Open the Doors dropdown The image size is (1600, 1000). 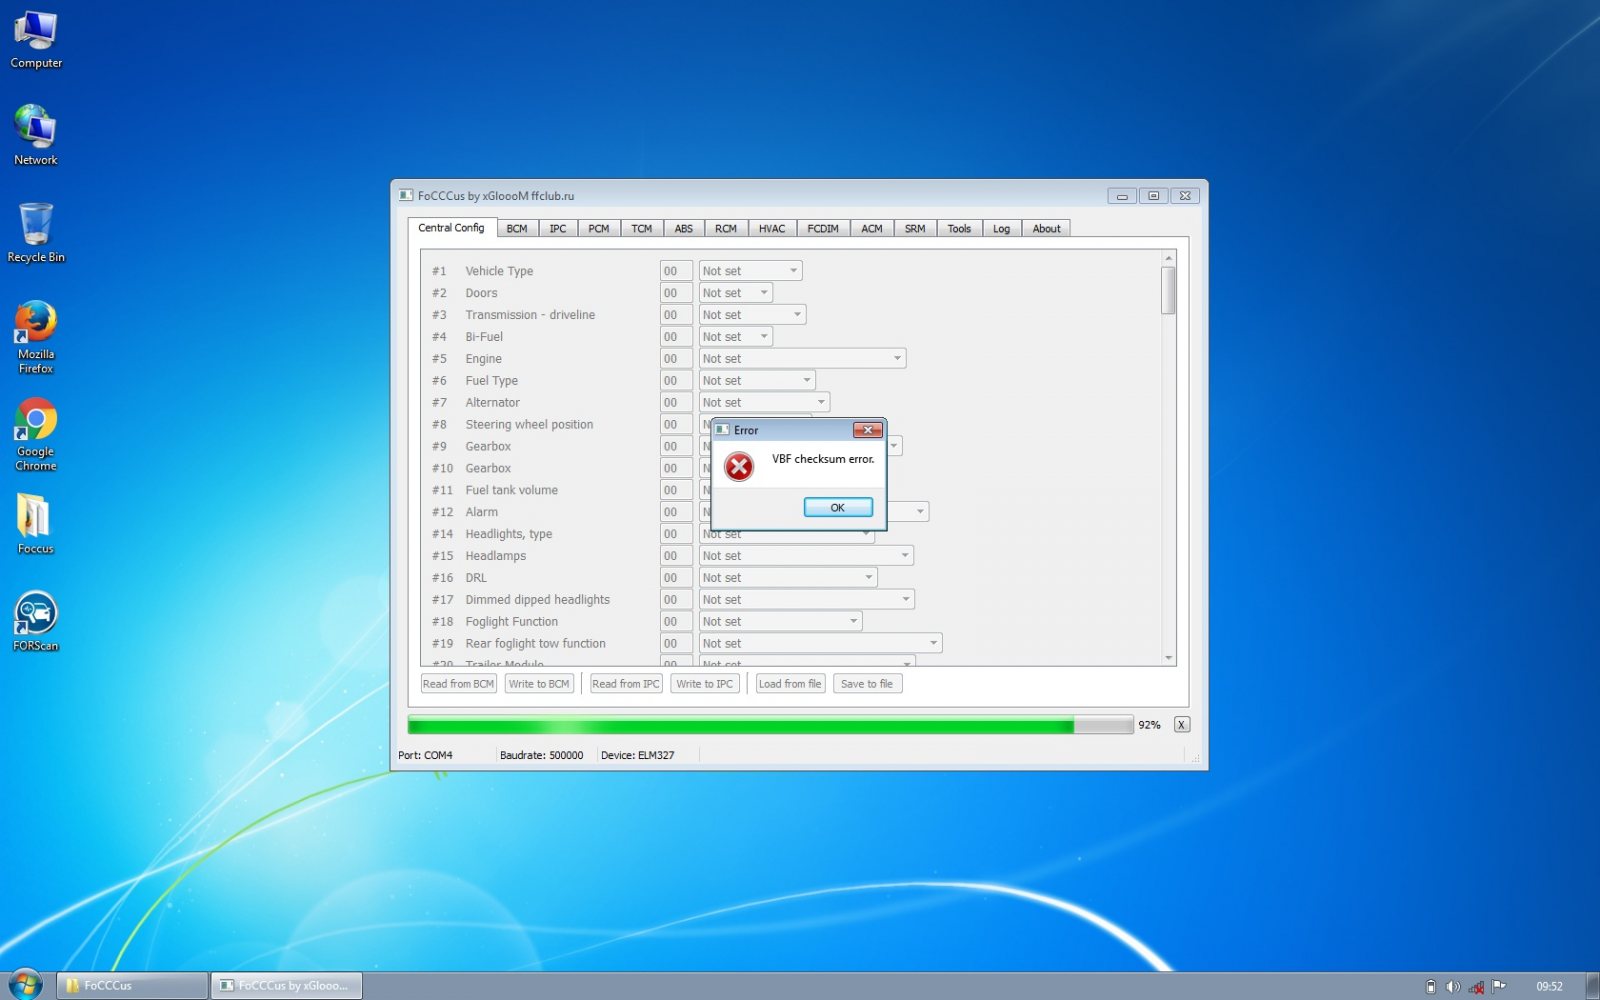(x=735, y=293)
